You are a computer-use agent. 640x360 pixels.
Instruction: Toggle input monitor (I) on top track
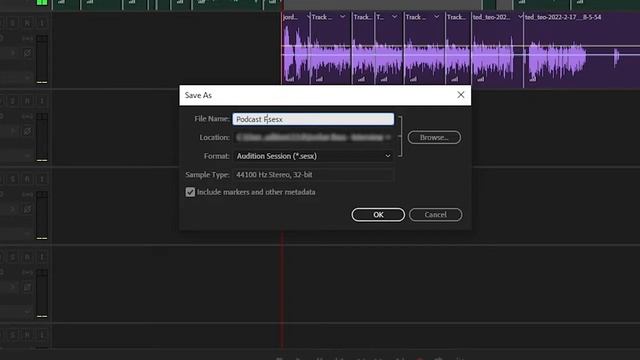42,23
